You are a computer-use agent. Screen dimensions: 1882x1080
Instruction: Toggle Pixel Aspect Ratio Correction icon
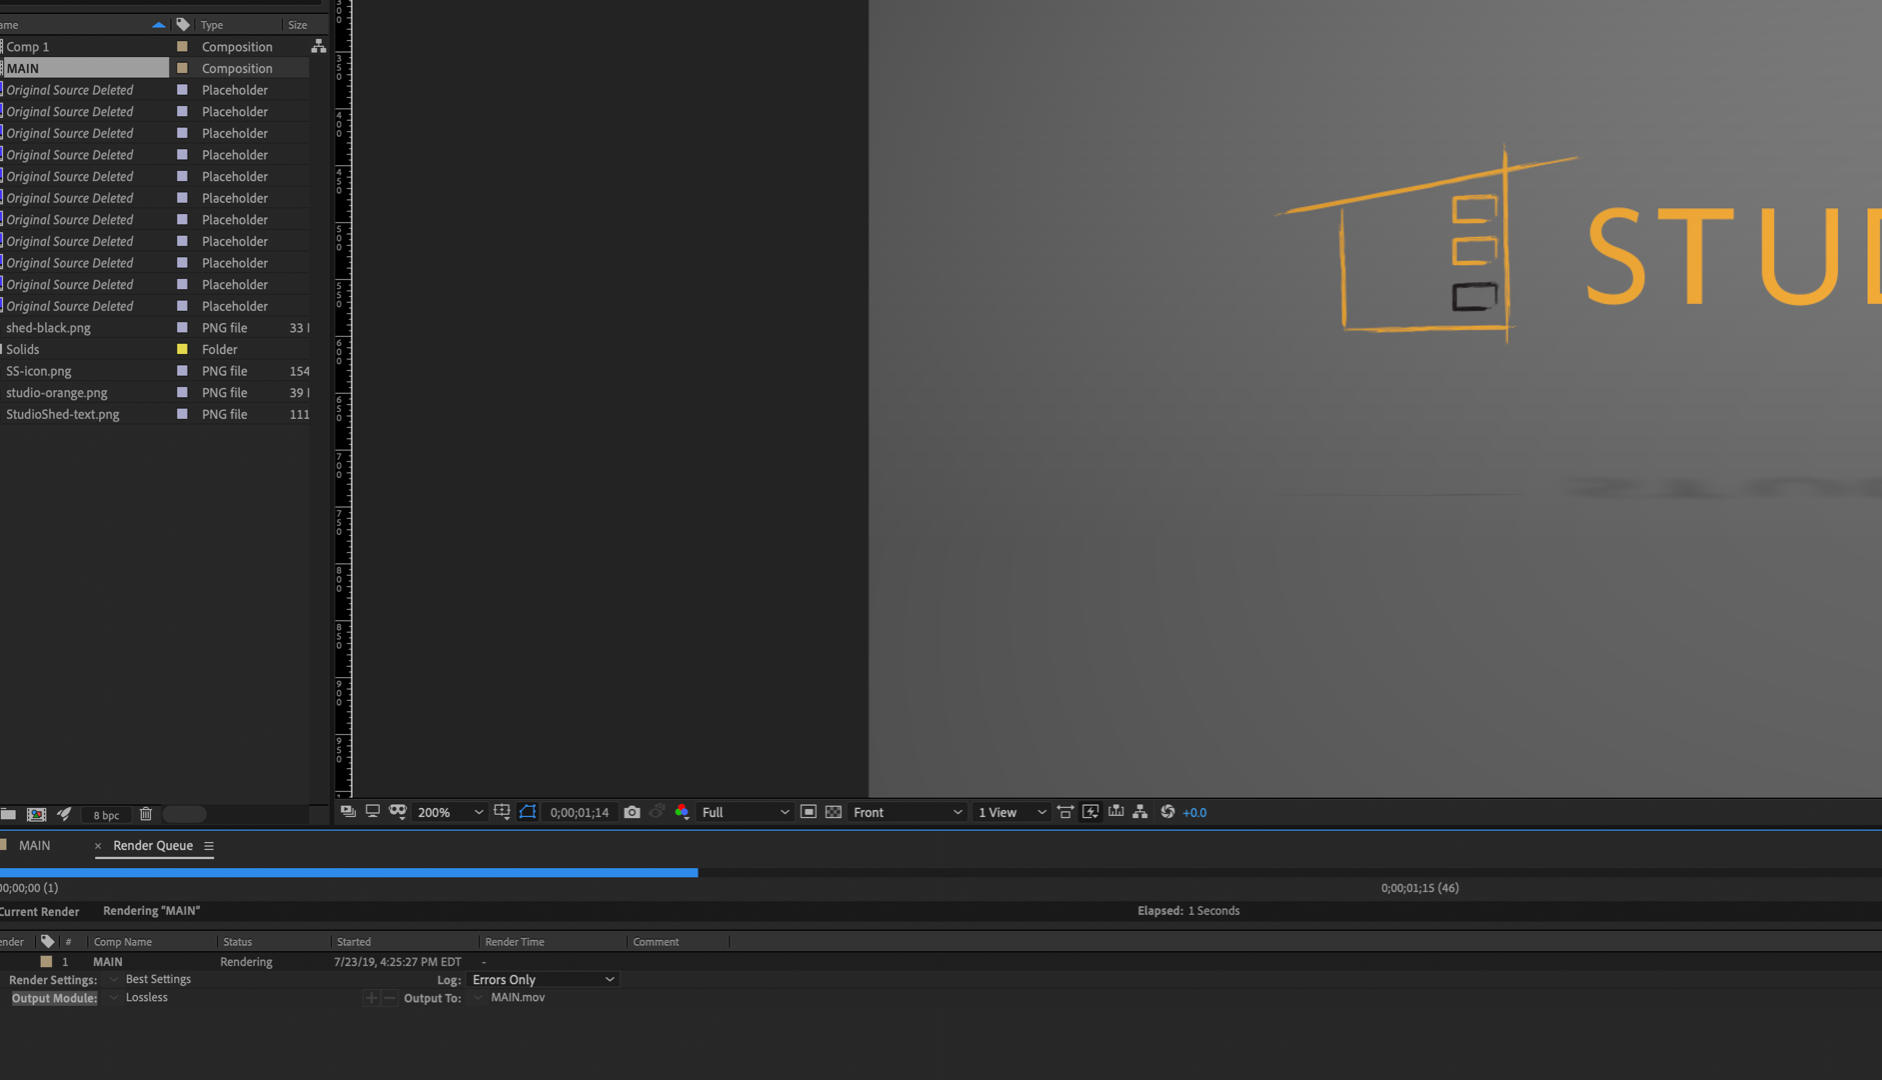[x=1065, y=812]
